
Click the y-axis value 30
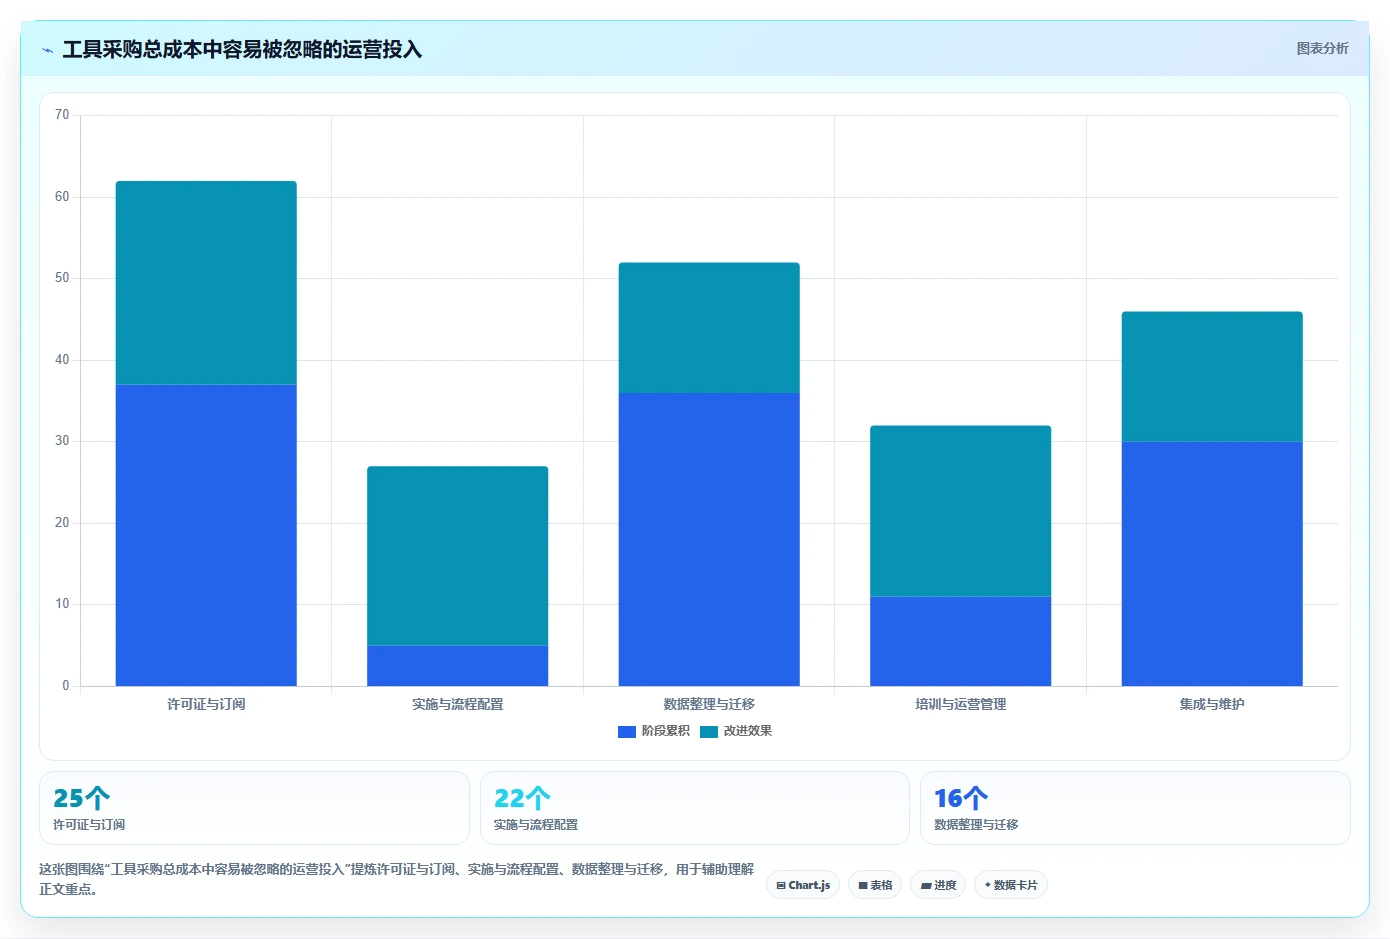pos(62,441)
